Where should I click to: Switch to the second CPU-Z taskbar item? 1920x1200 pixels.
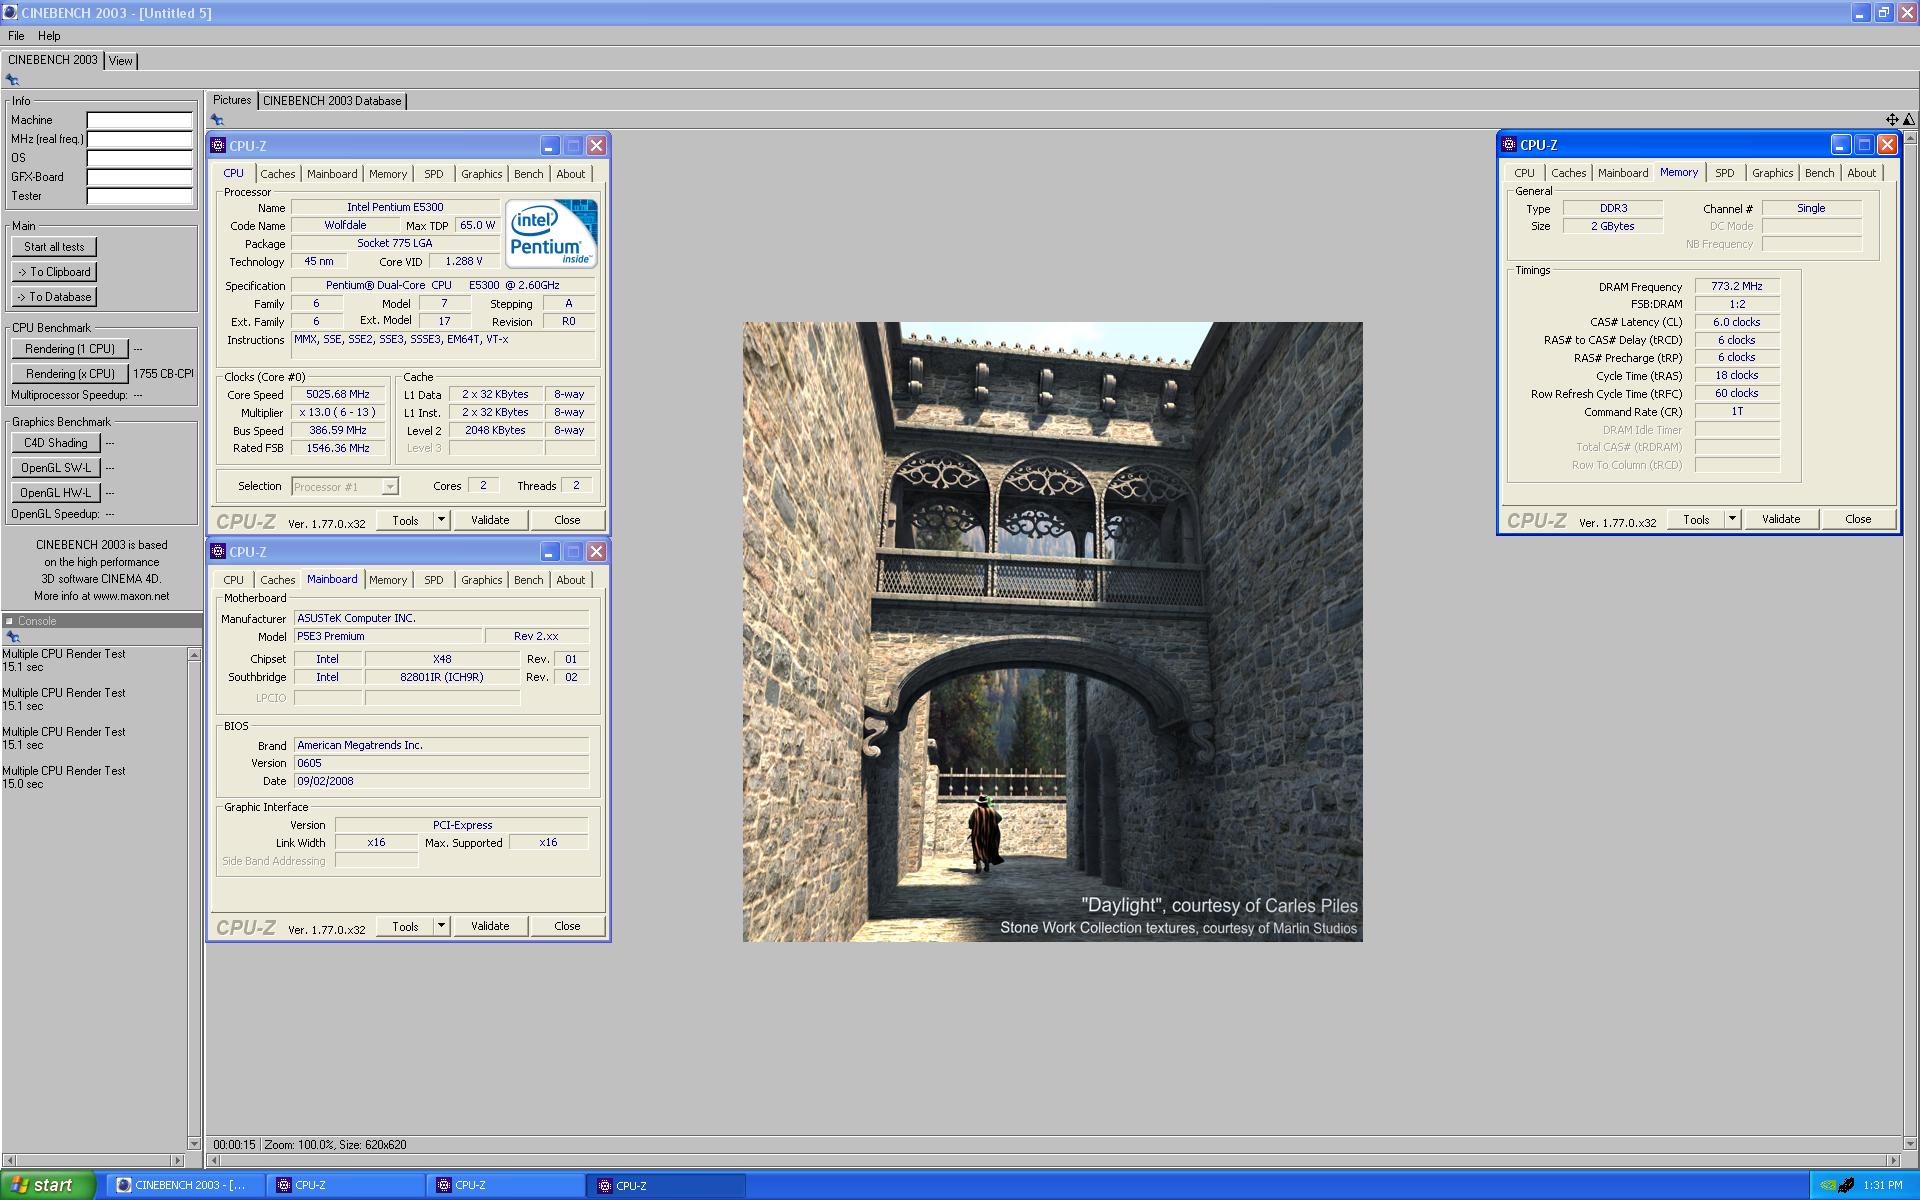tap(506, 1185)
